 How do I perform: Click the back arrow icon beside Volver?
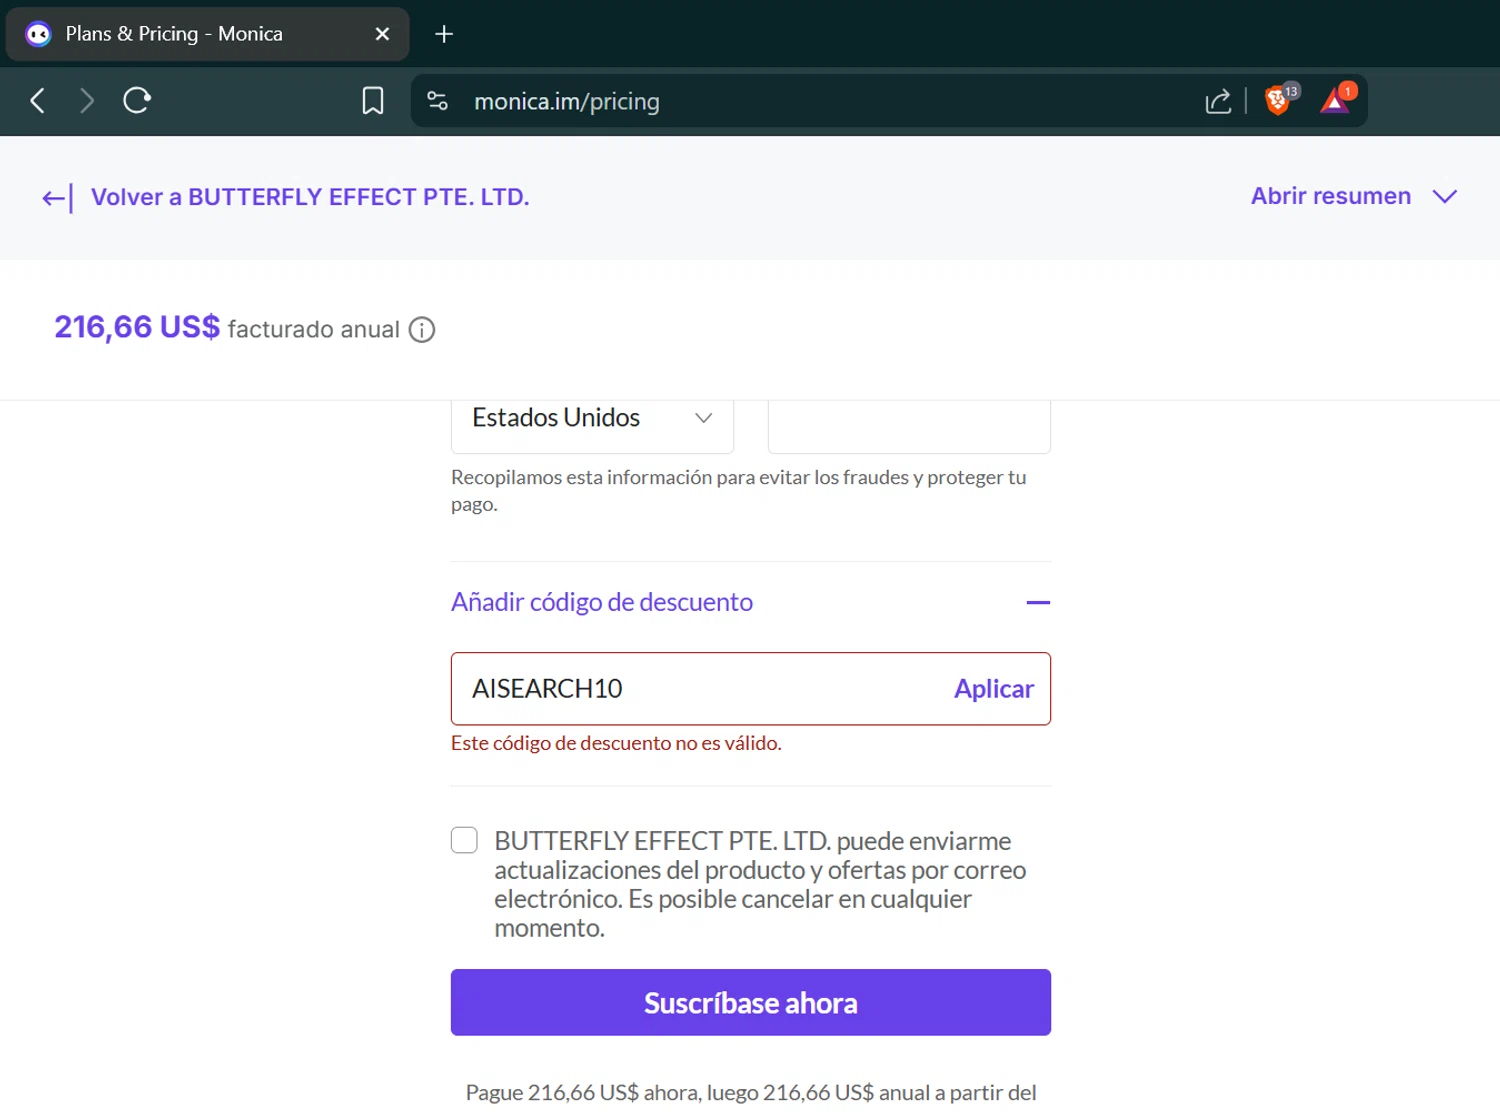[57, 198]
